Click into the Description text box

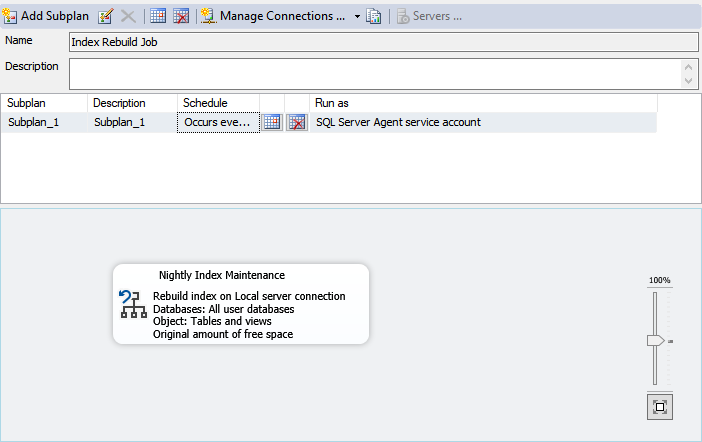[374, 73]
